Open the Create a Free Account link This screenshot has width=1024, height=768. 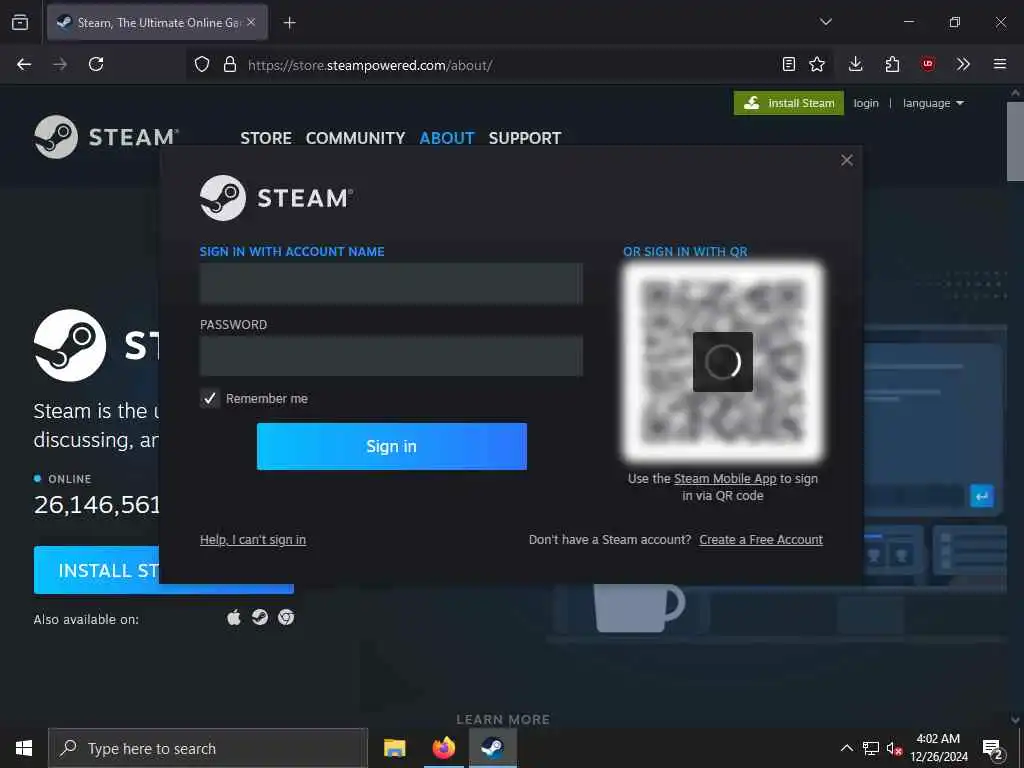[761, 539]
